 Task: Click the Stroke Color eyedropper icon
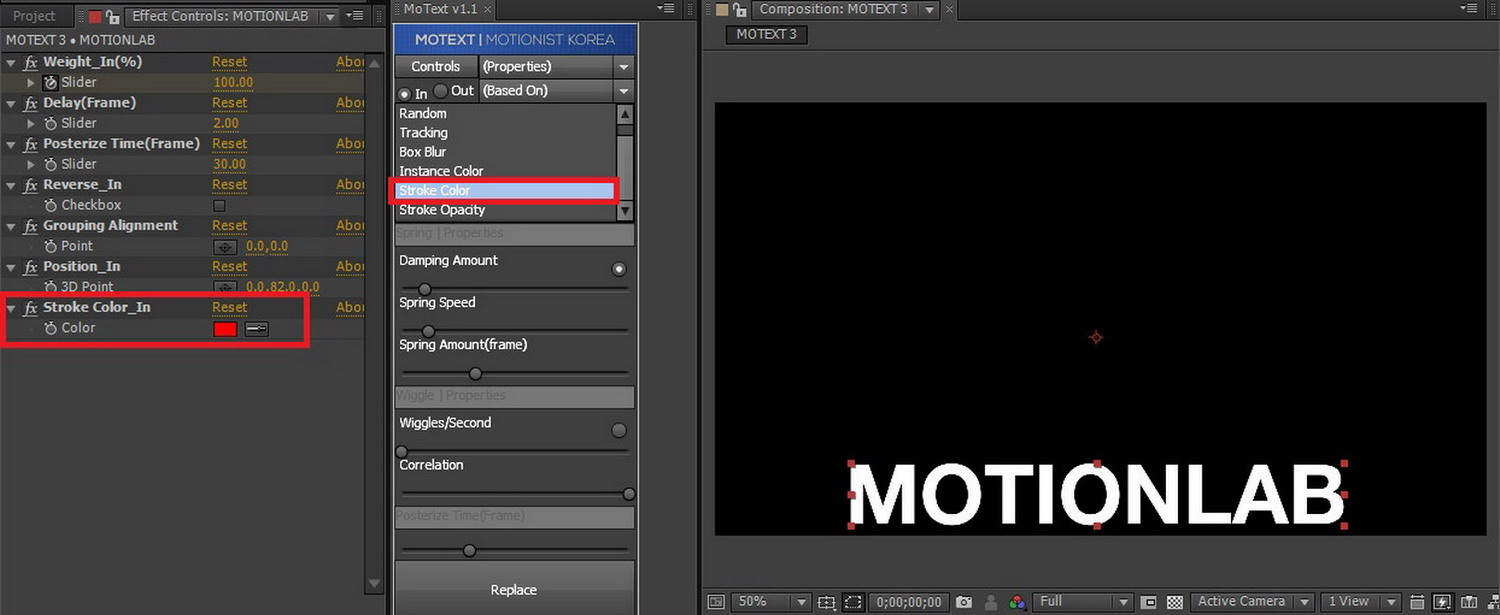(257, 329)
